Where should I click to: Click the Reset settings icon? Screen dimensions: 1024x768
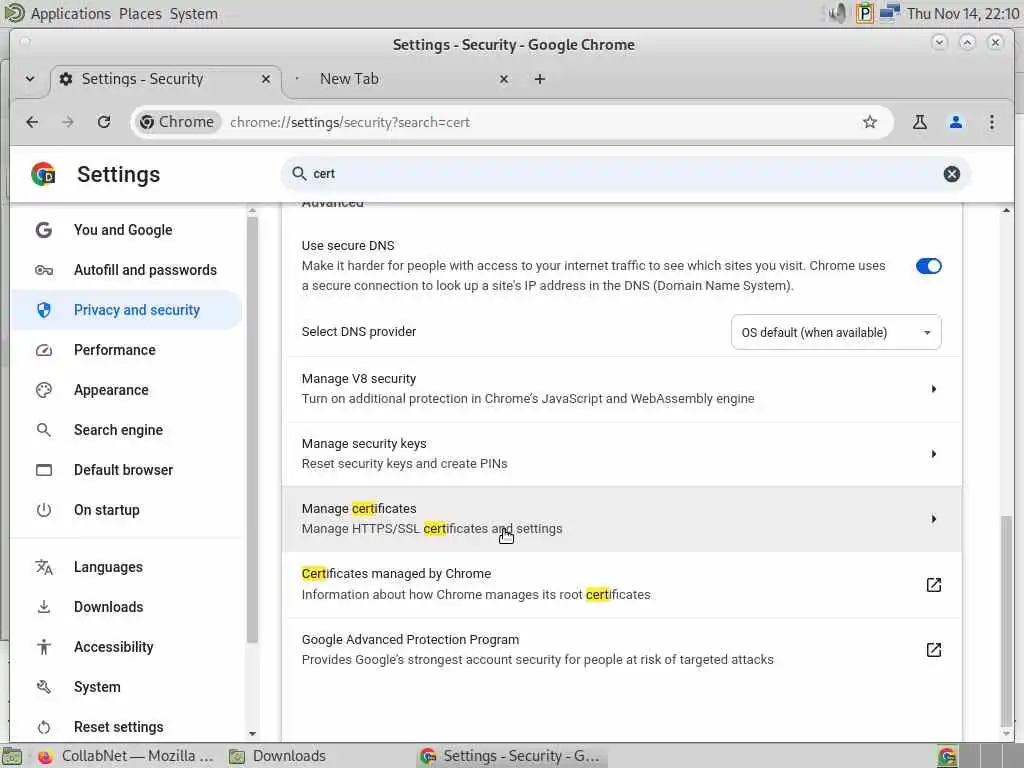pos(44,727)
